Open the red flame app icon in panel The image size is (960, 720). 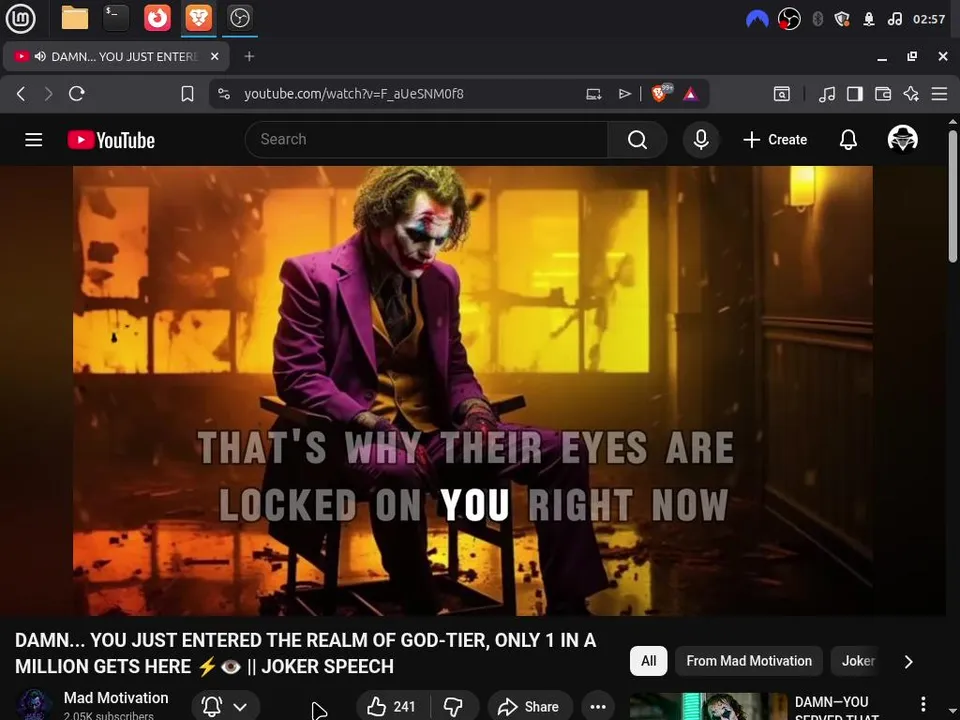pos(157,18)
